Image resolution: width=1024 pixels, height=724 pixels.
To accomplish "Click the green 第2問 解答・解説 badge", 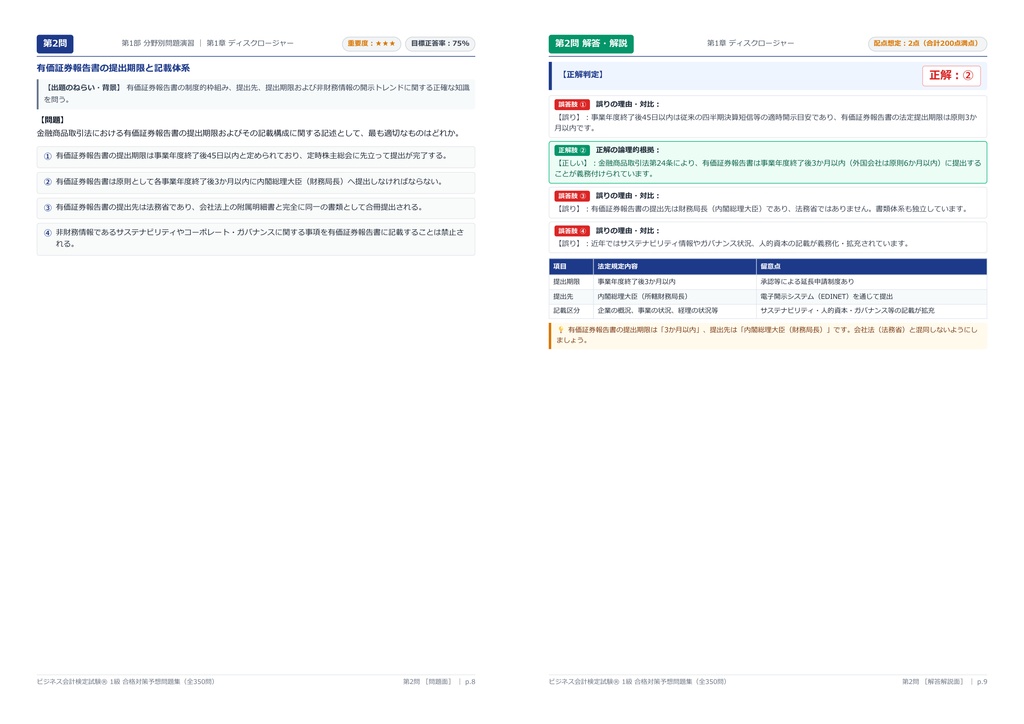I will coord(591,44).
